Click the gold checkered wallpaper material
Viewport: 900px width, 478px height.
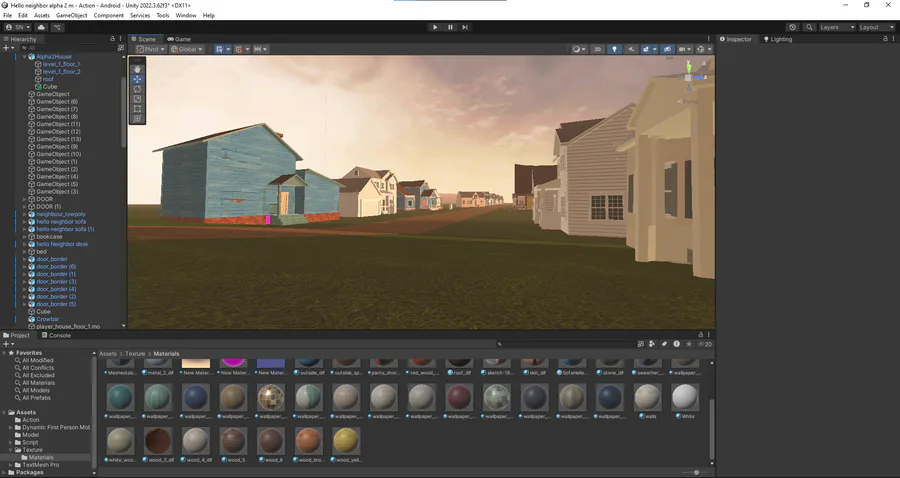pyautogui.click(x=270, y=397)
